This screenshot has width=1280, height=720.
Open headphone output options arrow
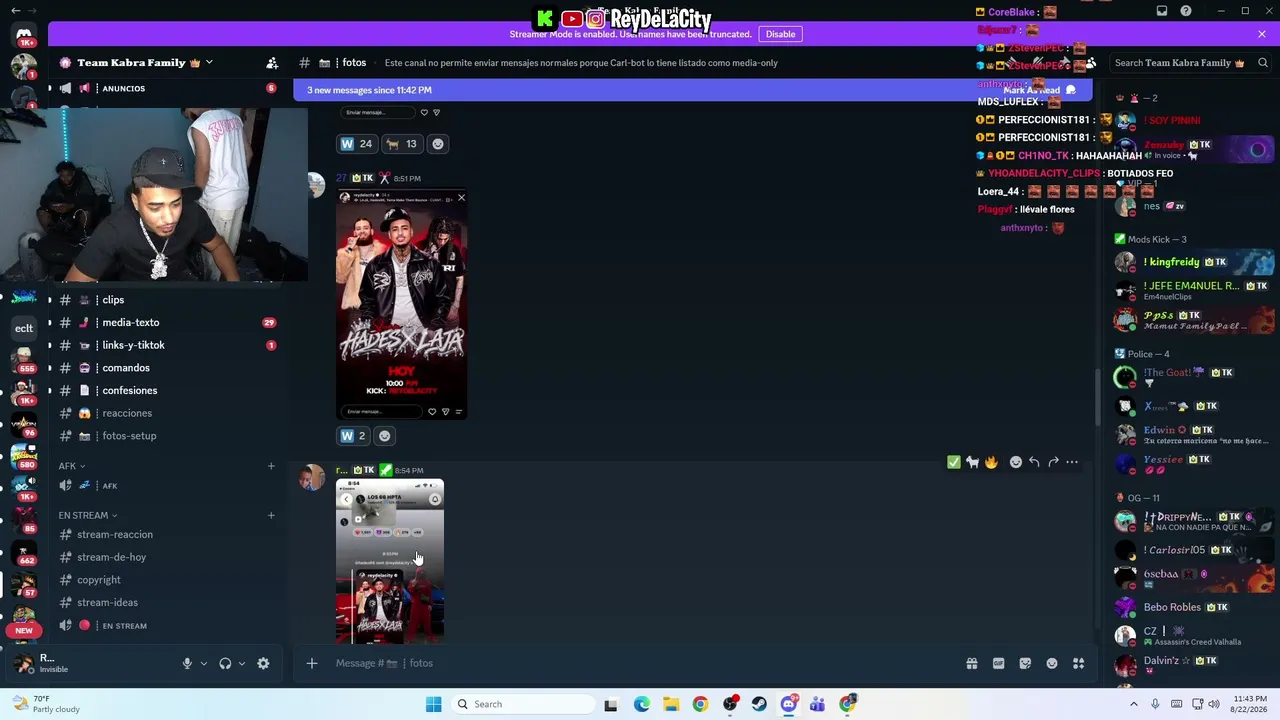(x=242, y=663)
